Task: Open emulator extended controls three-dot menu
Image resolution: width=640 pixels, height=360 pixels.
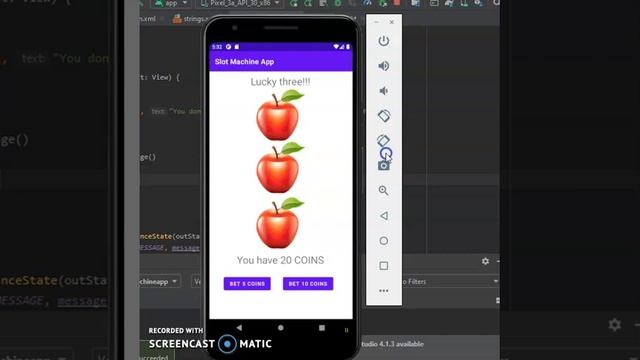Action: [383, 291]
